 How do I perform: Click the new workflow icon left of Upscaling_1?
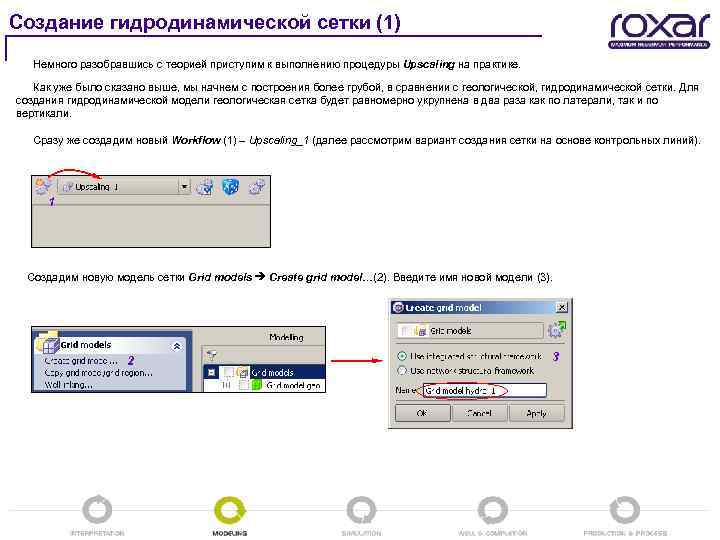pos(42,186)
